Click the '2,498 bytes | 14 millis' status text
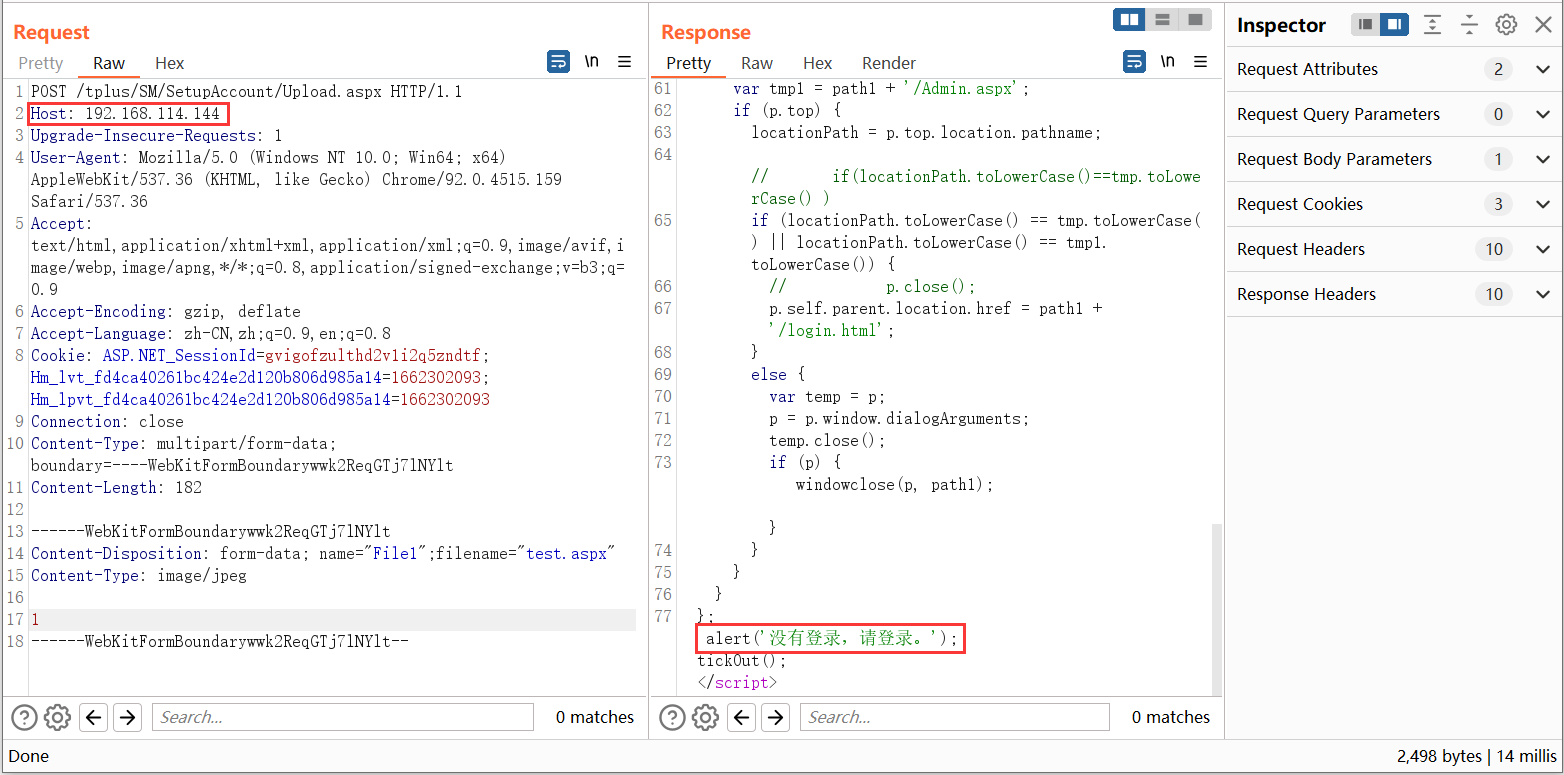 1476,756
